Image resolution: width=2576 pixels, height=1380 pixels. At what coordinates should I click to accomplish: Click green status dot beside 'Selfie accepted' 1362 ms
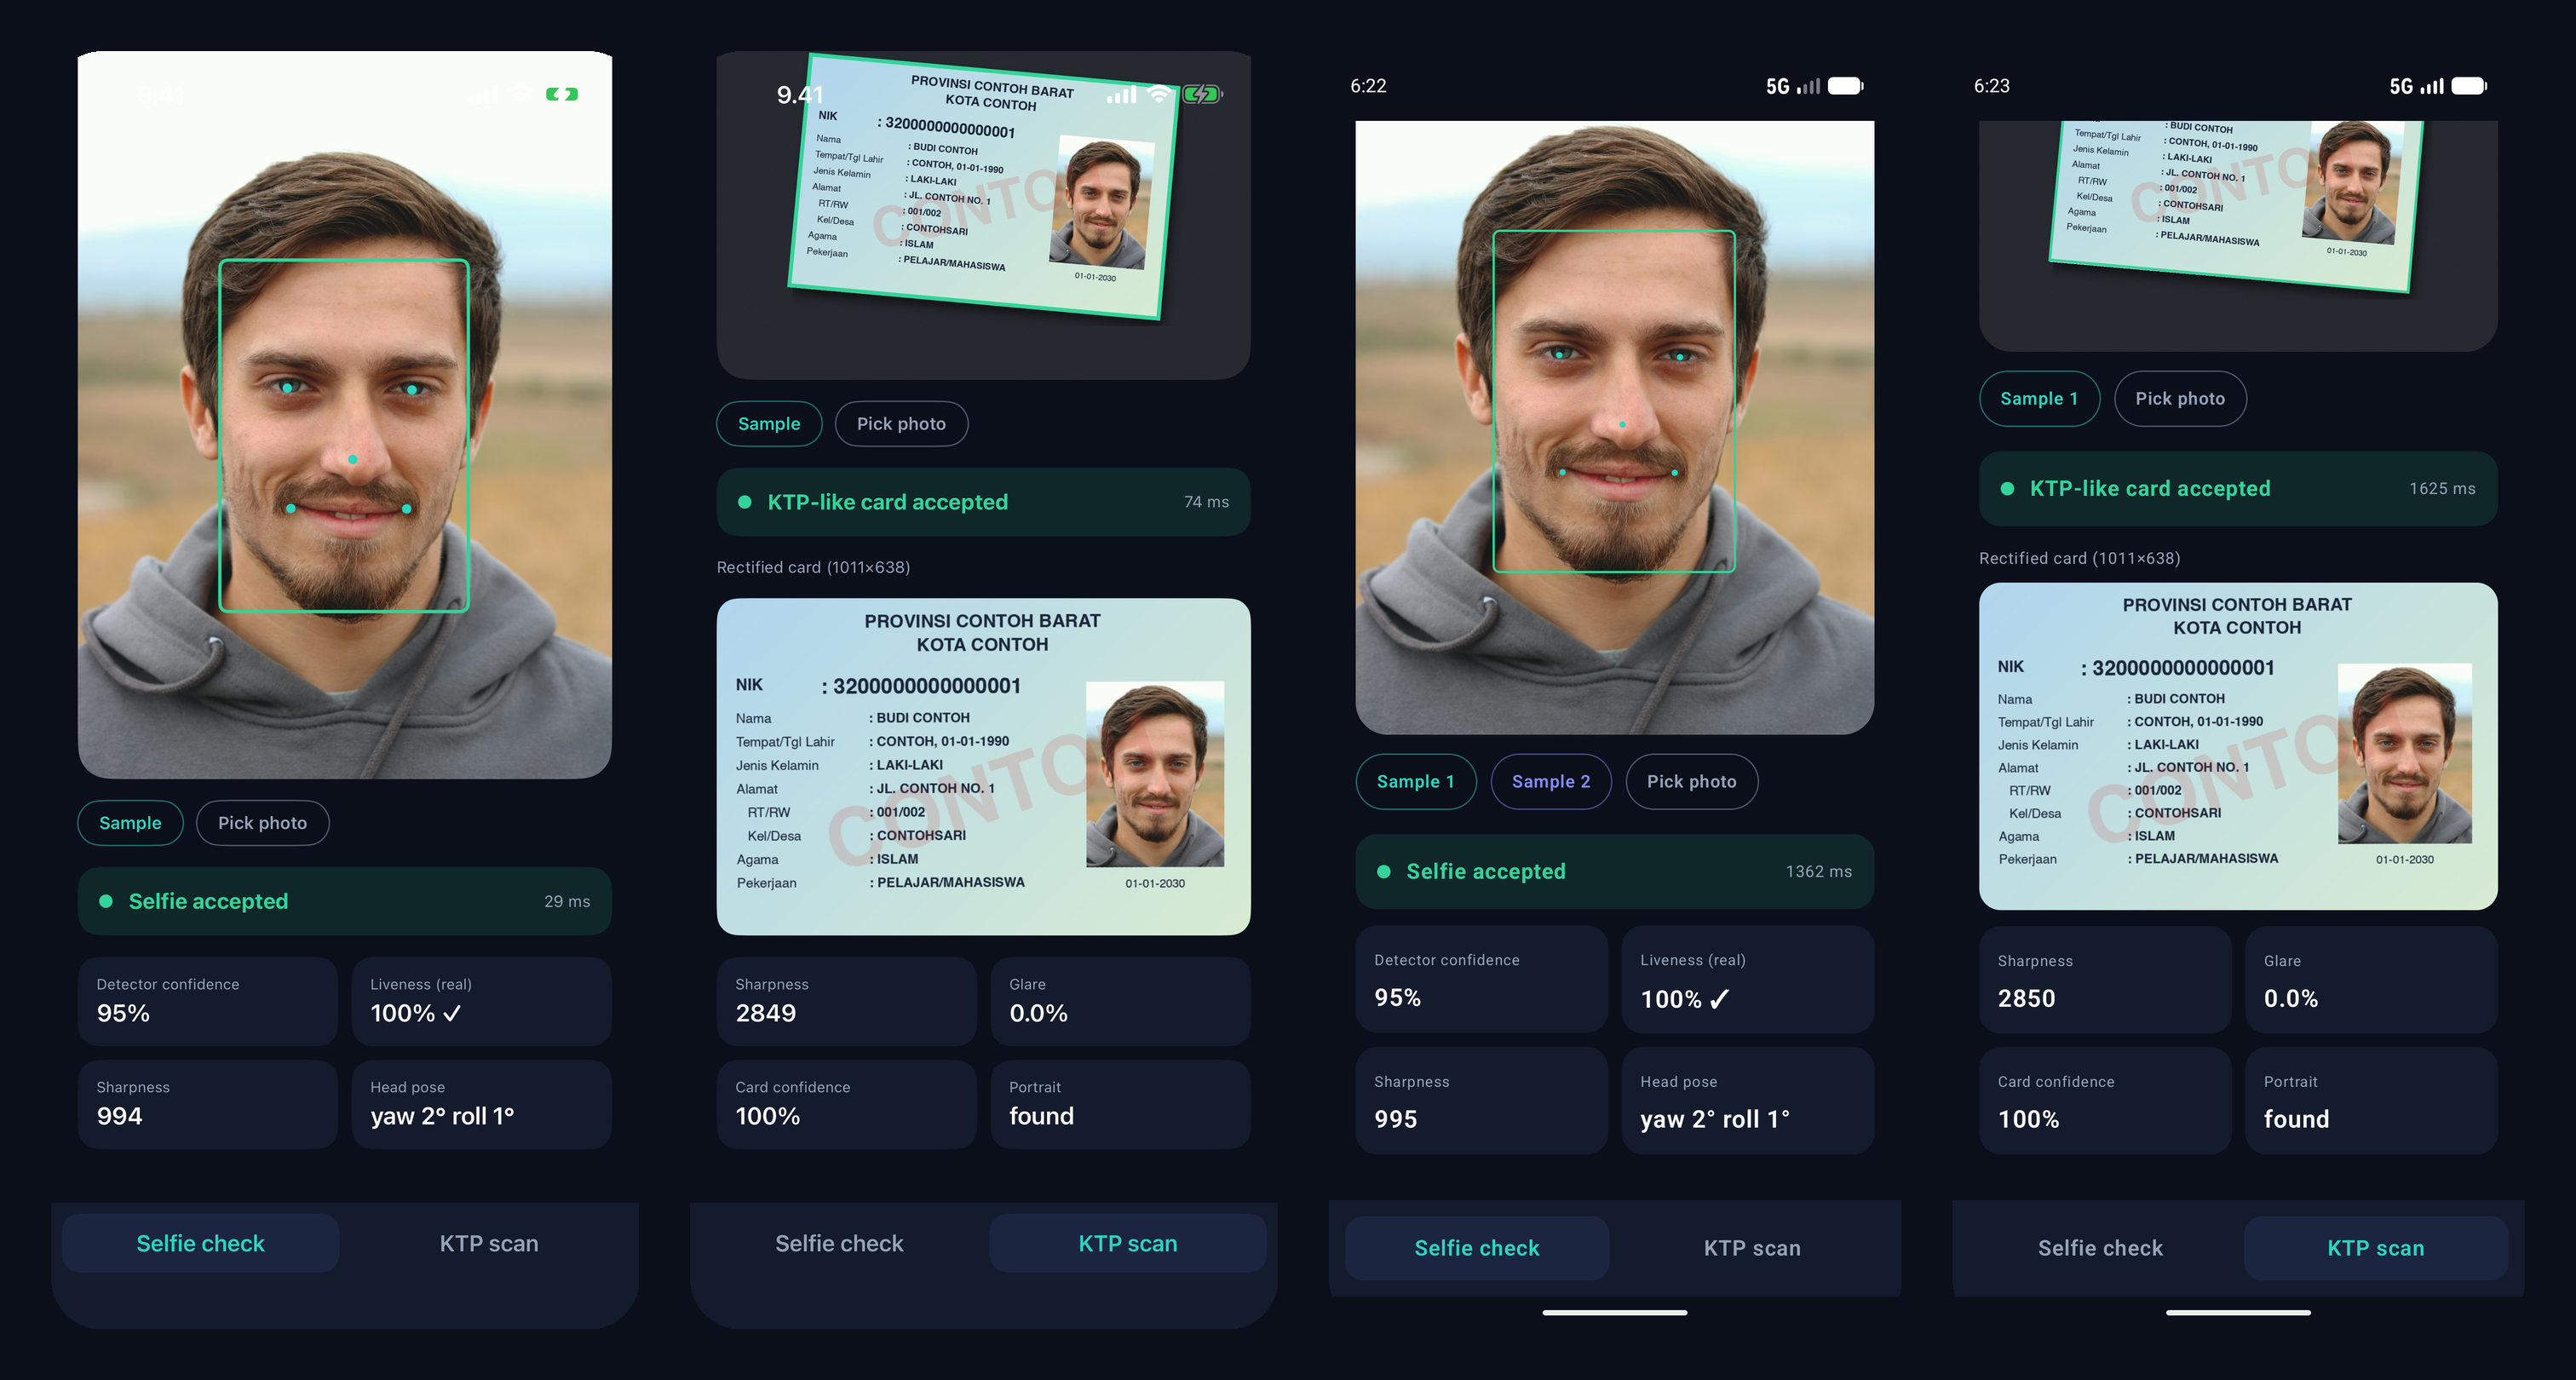[1383, 871]
